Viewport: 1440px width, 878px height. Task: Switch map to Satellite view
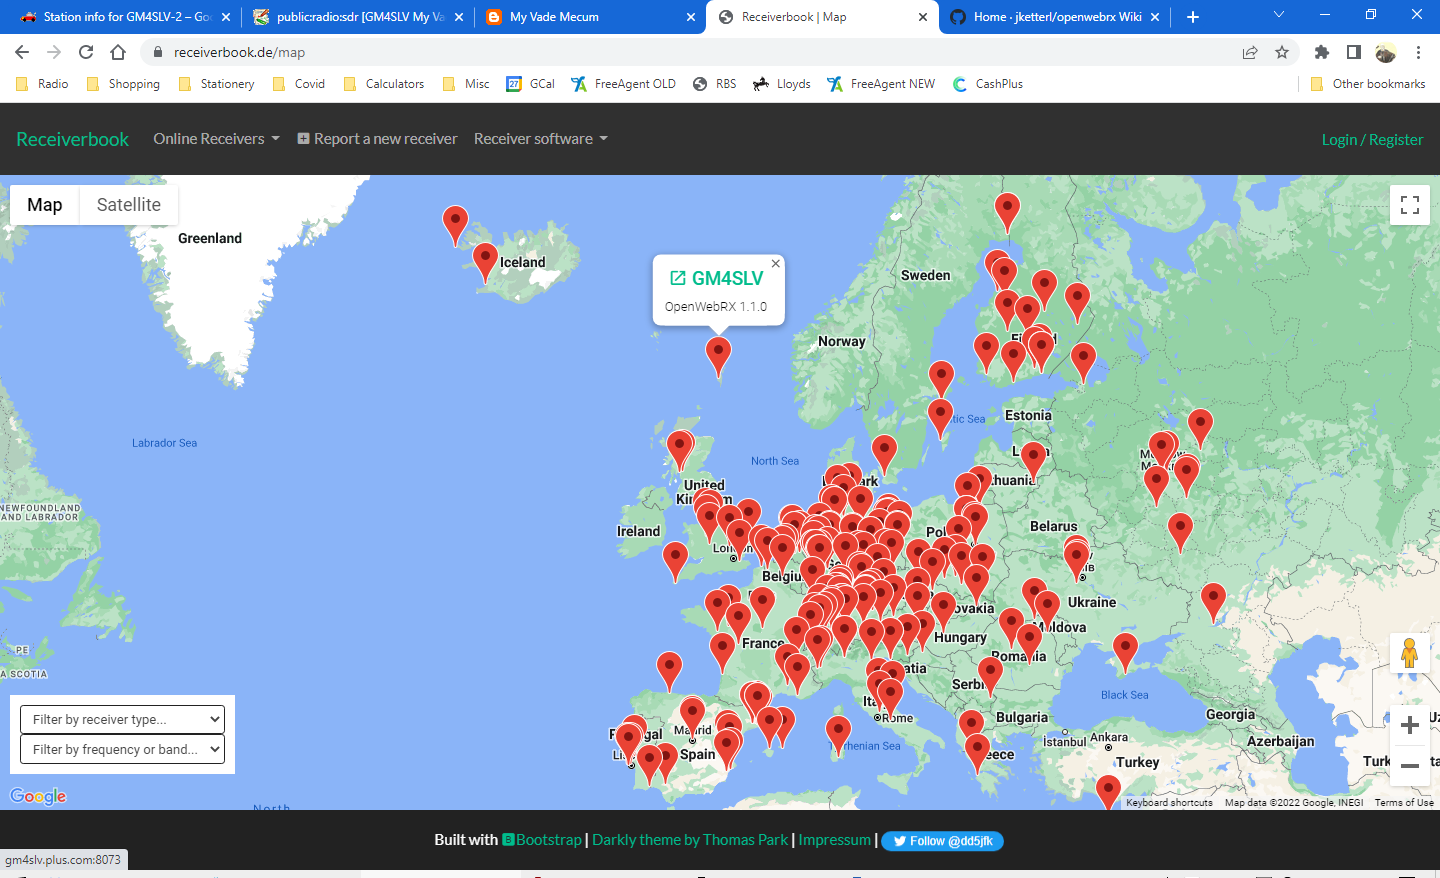point(128,205)
